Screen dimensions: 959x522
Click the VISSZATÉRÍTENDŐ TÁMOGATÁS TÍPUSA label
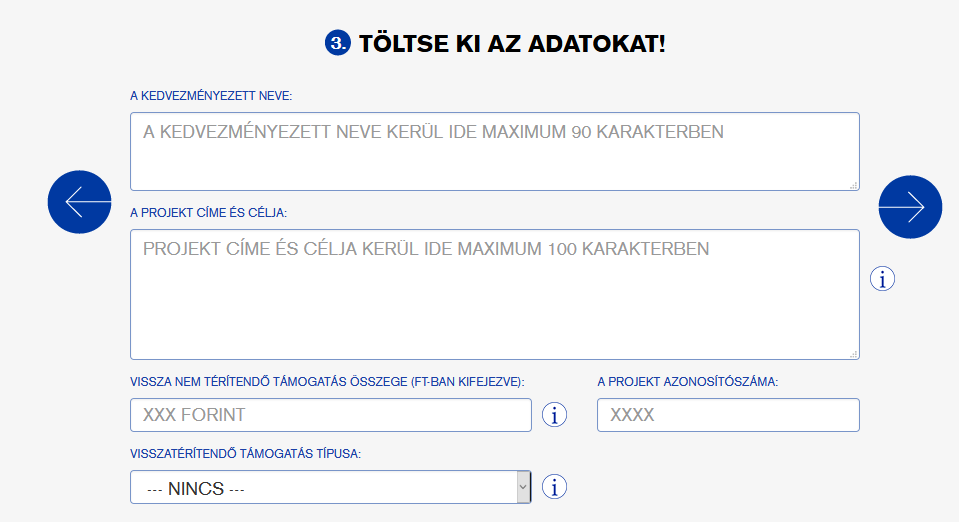coord(245,454)
